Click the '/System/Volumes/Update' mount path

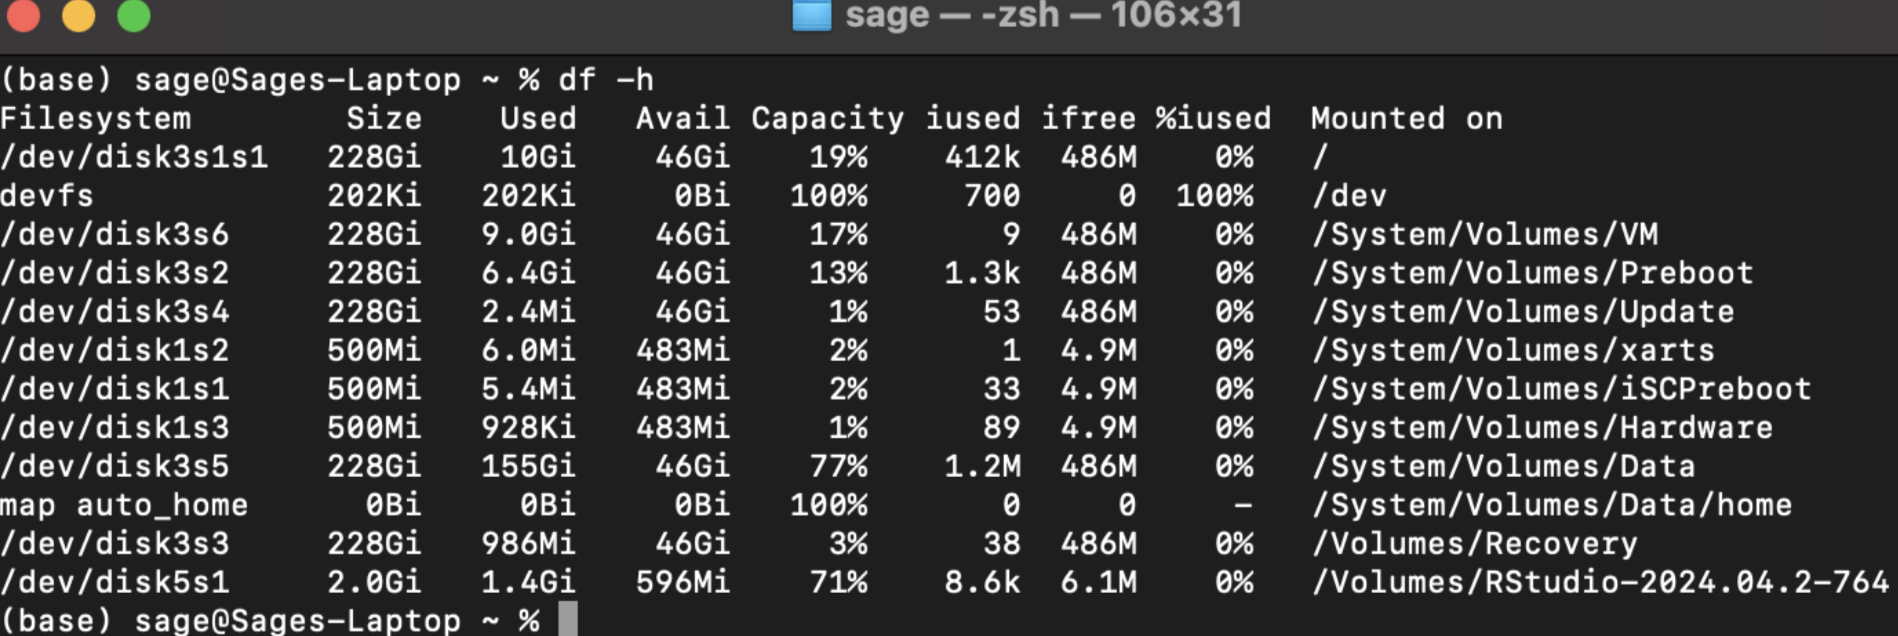pos(1522,311)
